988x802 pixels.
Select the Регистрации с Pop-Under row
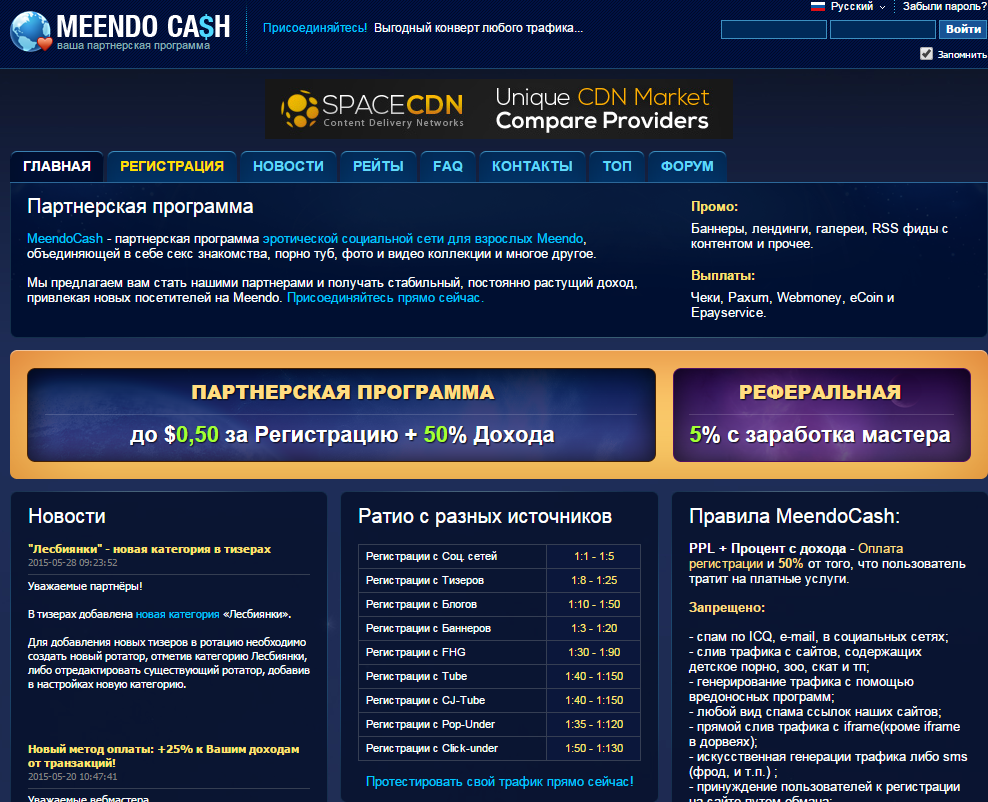499,725
